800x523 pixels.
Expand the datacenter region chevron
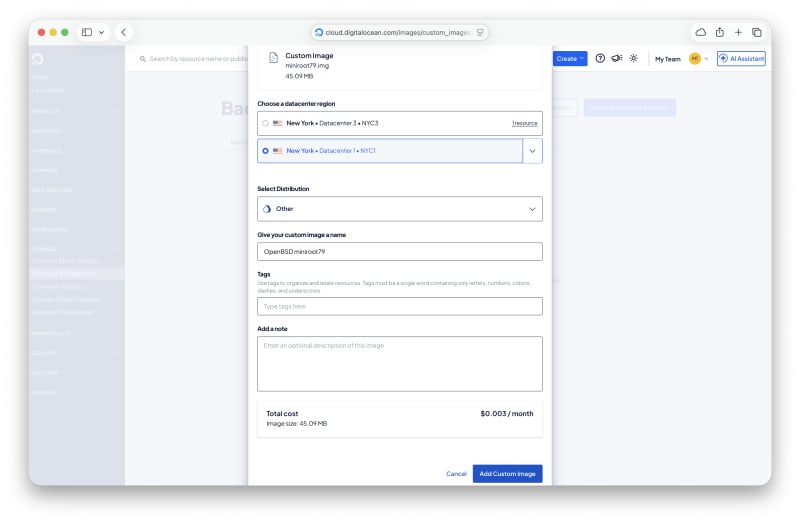pyautogui.click(x=532, y=151)
